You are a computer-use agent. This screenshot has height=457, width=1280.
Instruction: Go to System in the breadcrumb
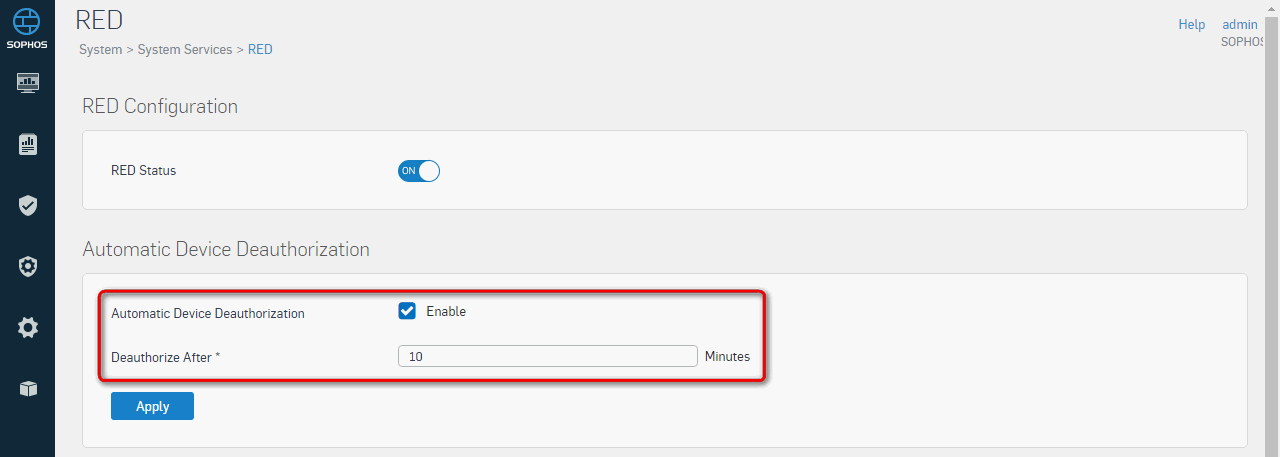[100, 49]
